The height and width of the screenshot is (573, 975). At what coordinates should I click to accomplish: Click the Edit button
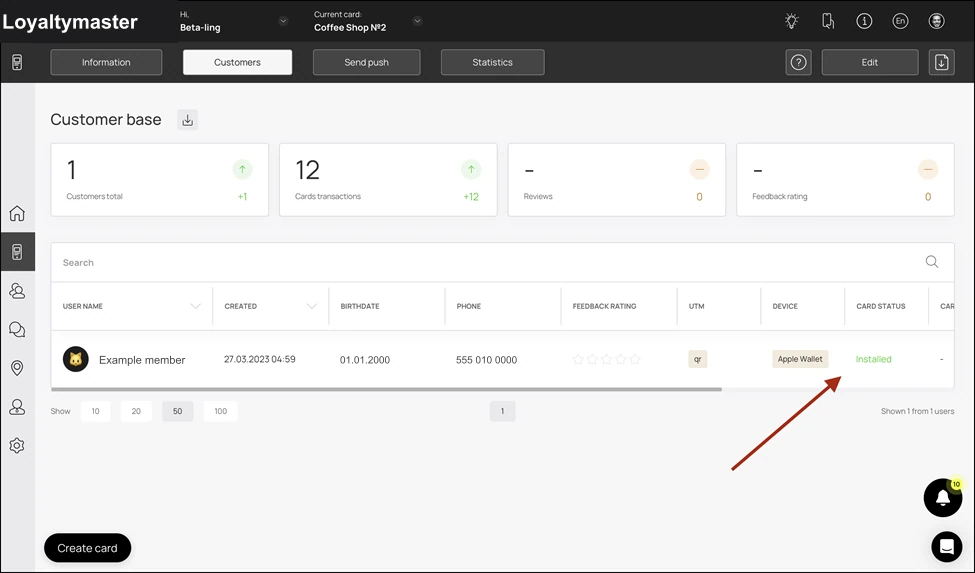pos(870,62)
